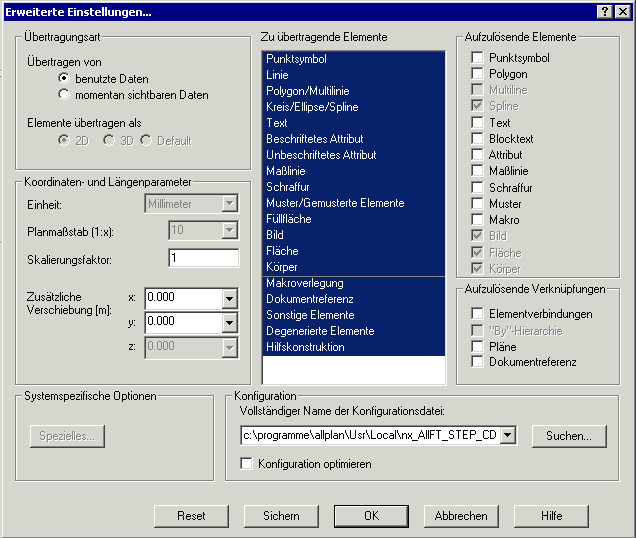Viewport: 636px width, 538px height.
Task: Select 'Maßlinie' in the transfer elements list
Action: (354, 171)
